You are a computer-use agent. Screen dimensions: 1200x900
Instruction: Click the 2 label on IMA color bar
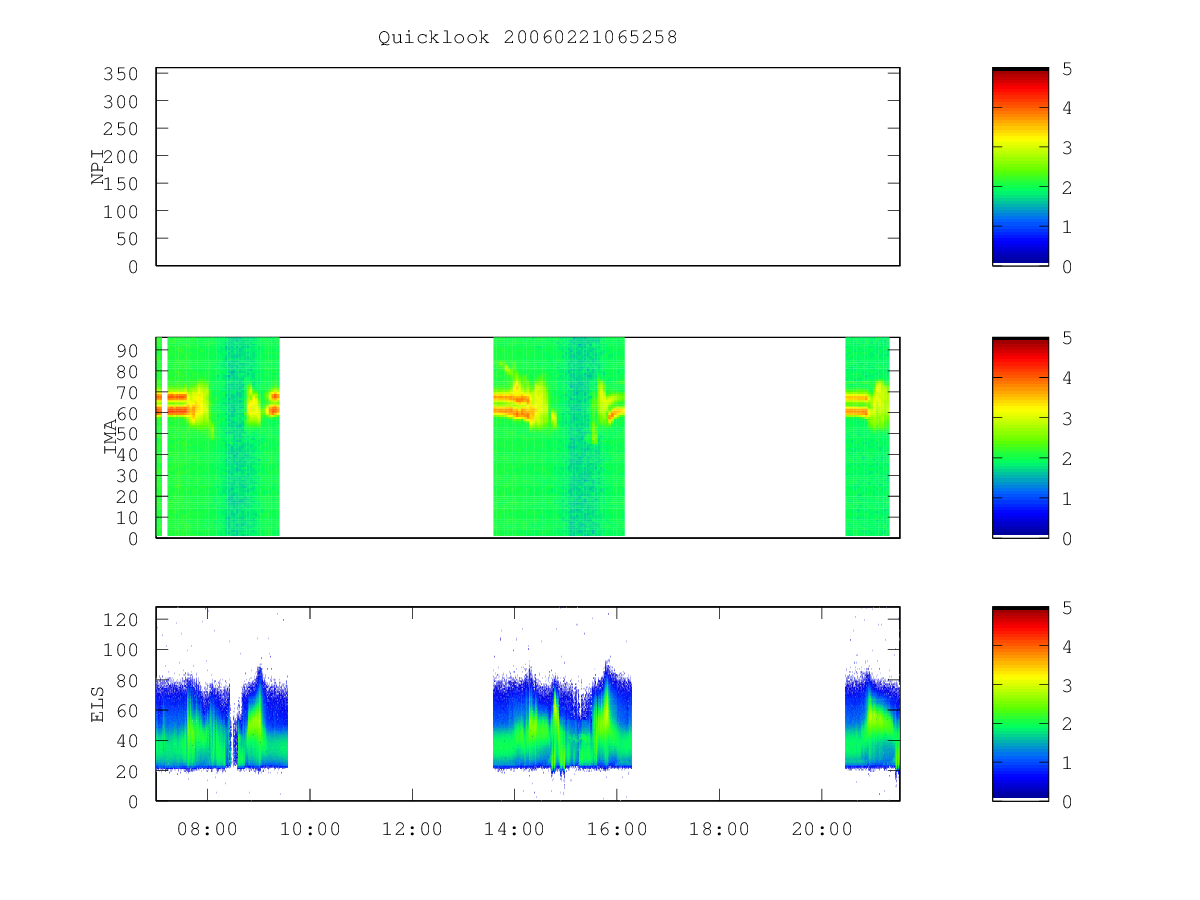(x=1068, y=459)
